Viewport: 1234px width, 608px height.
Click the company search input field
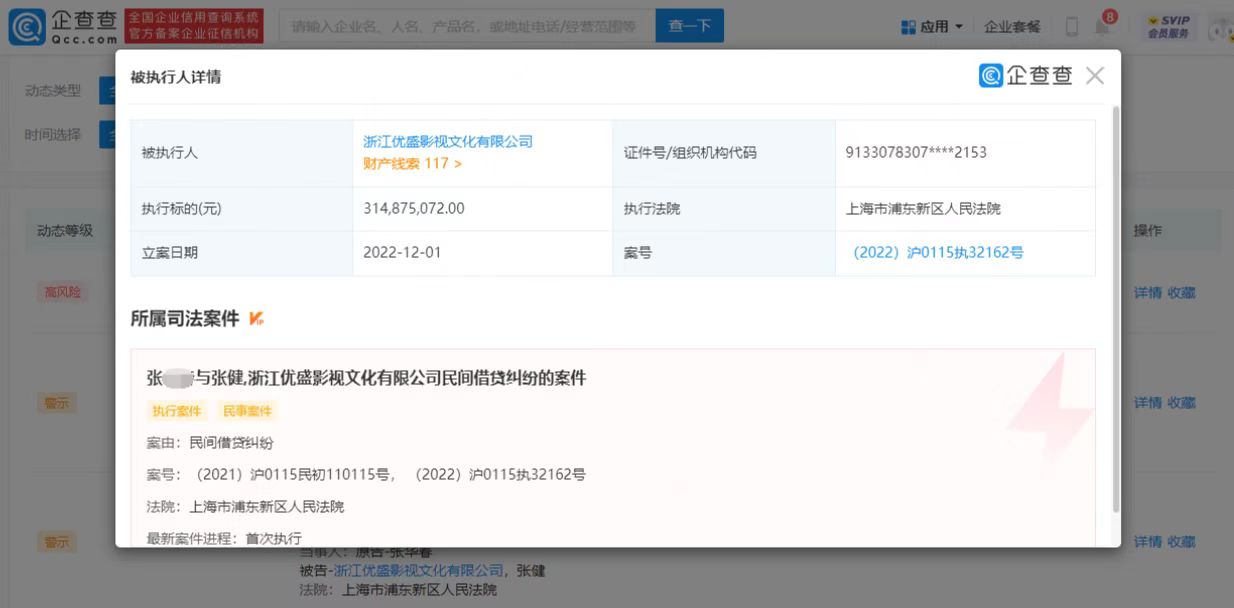tap(465, 27)
